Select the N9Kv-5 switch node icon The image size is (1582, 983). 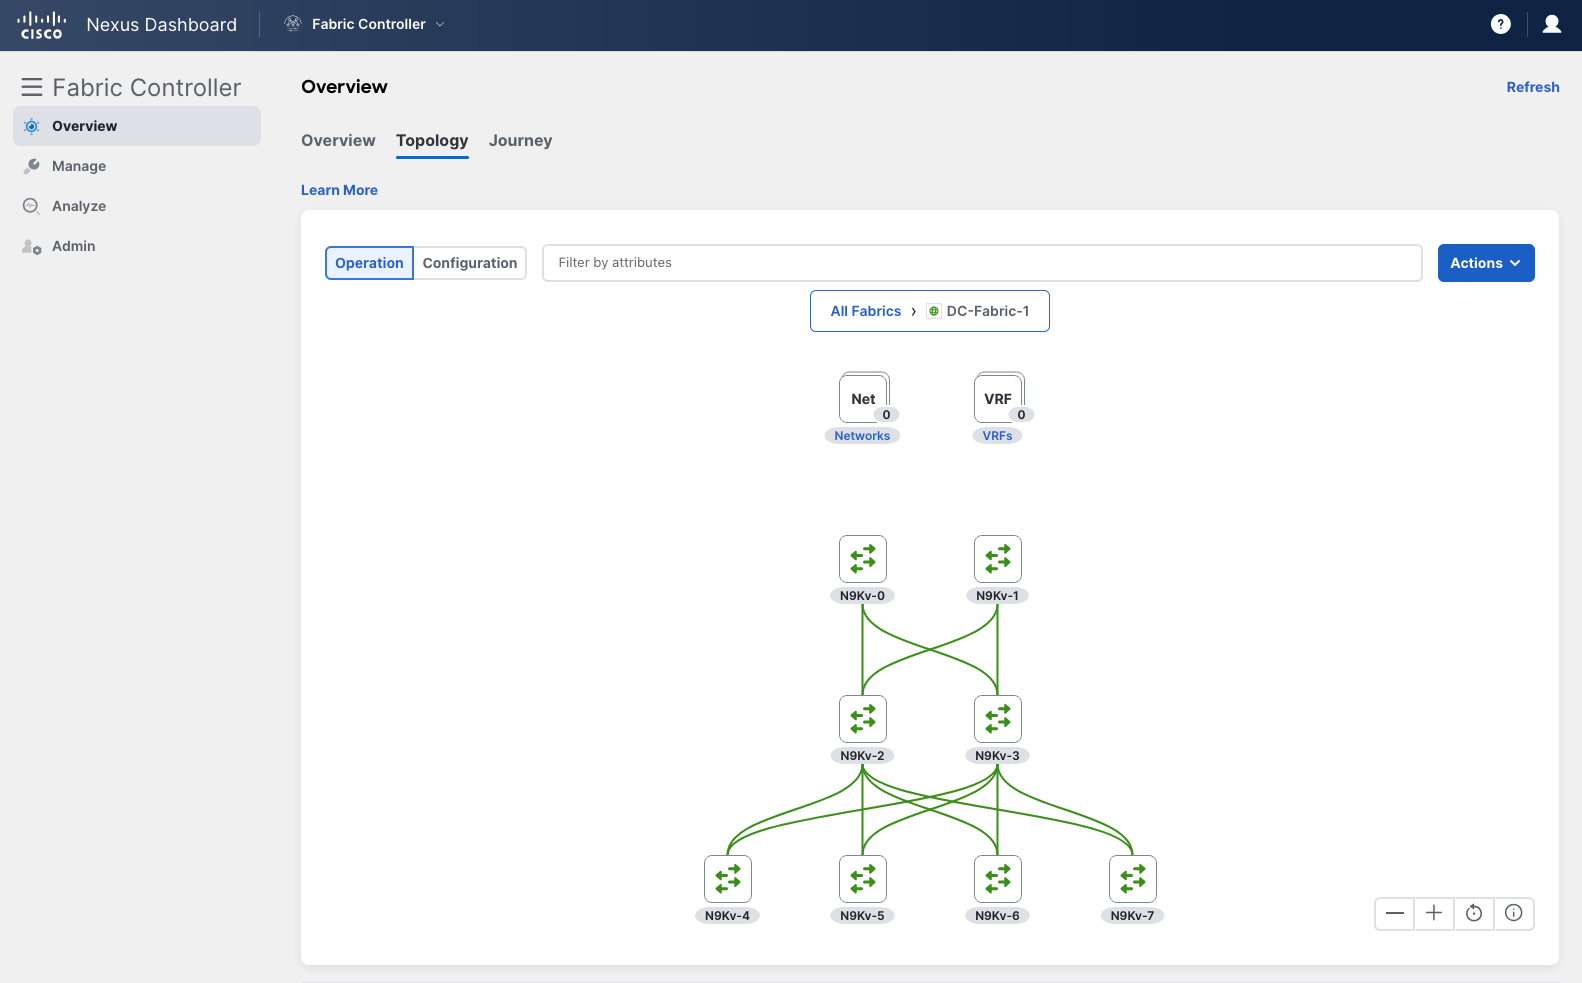[863, 879]
